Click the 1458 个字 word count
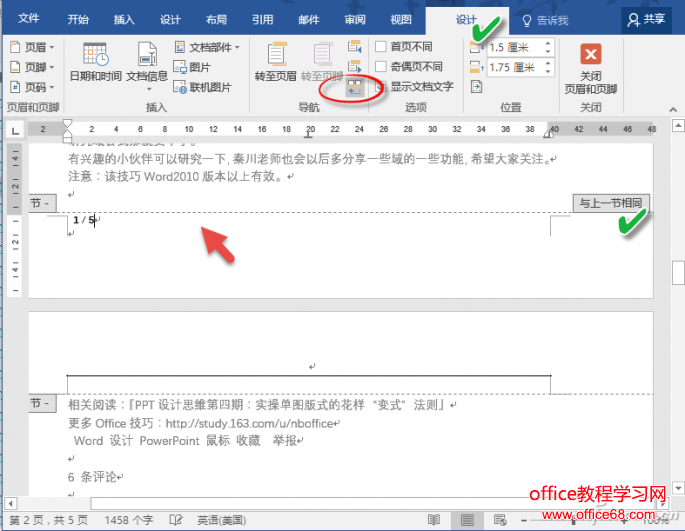The image size is (685, 531). coord(128,520)
